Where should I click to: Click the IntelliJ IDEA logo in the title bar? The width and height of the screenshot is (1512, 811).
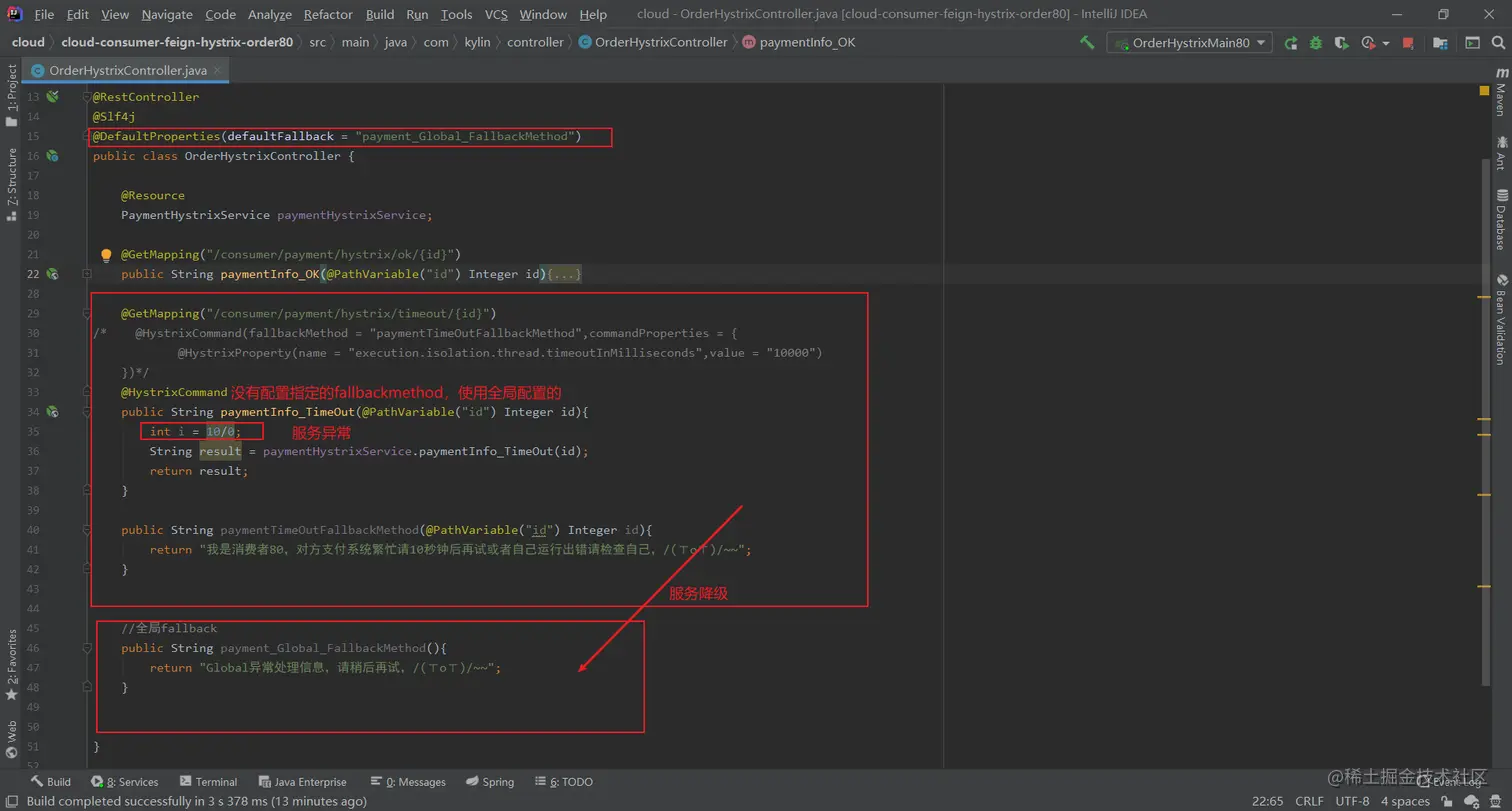pos(14,14)
